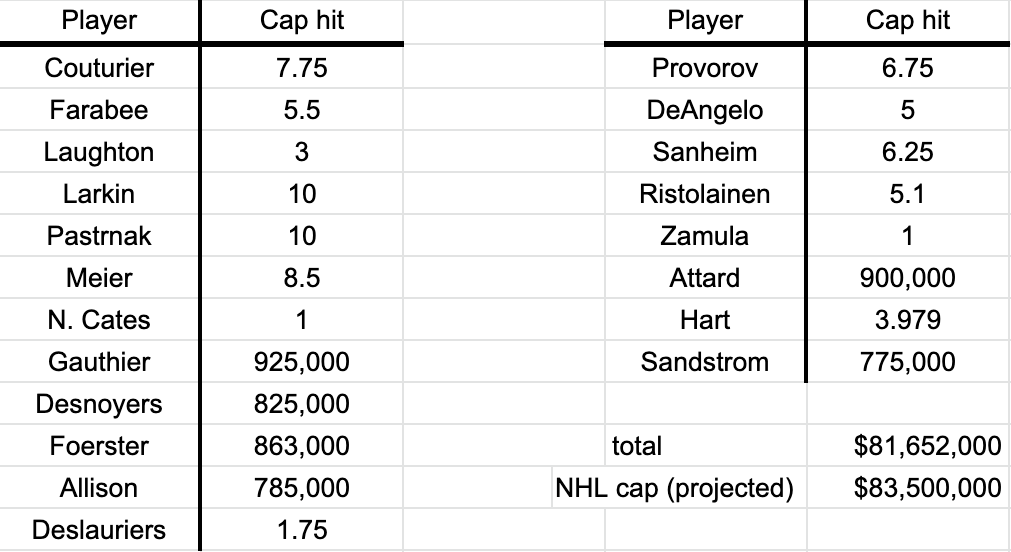1011x552 pixels.
Task: Select the Provorov player cell
Action: (704, 68)
